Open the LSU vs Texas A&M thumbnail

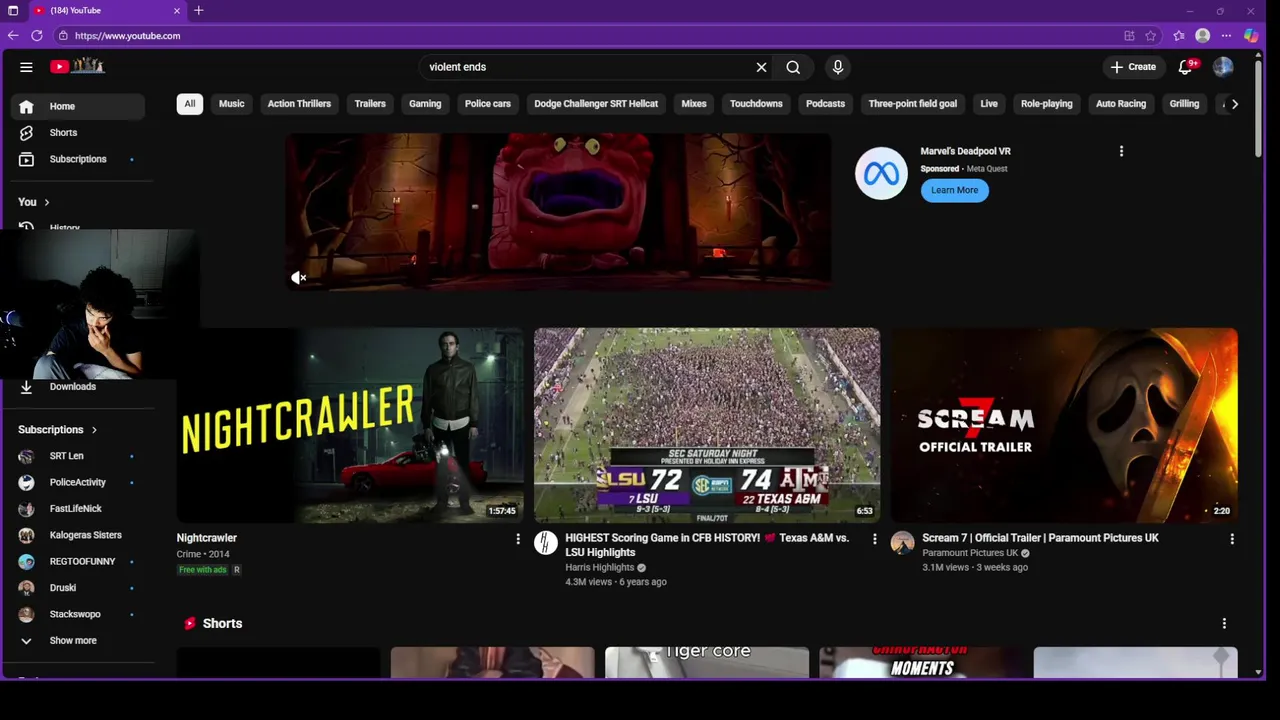click(x=707, y=425)
